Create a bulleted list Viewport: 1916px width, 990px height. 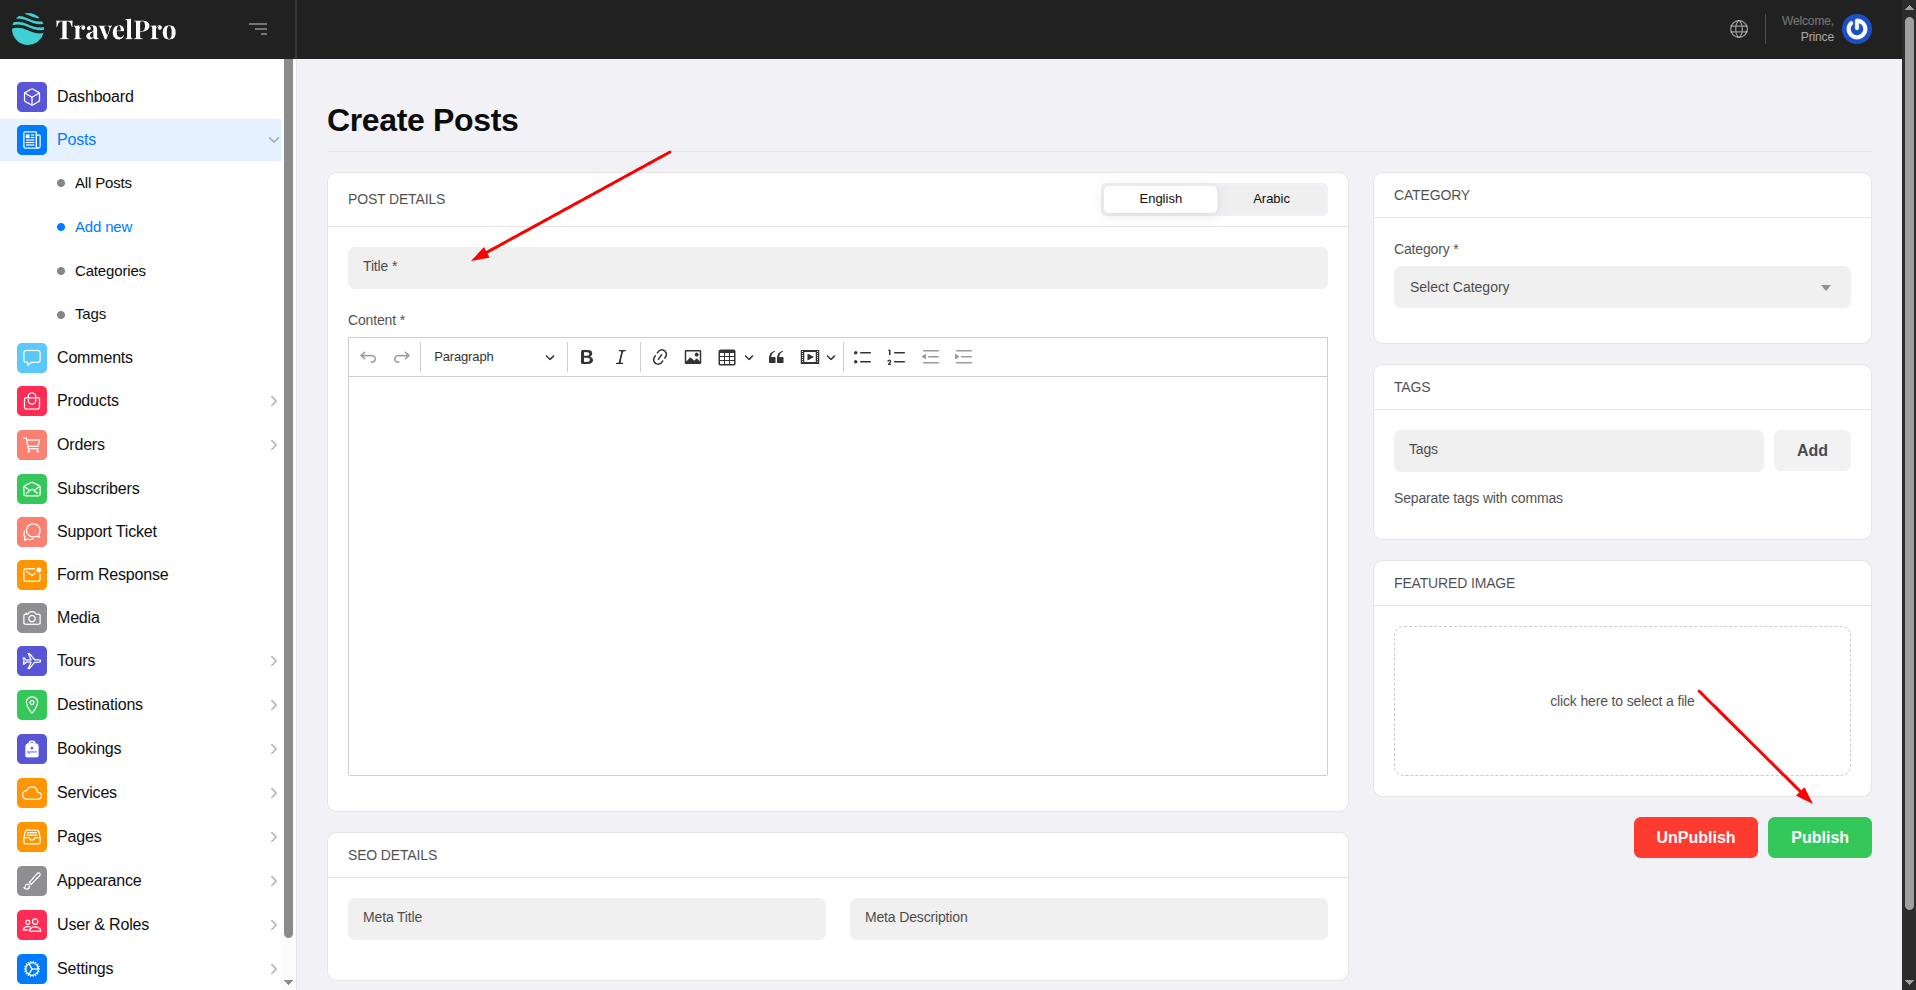click(x=862, y=357)
